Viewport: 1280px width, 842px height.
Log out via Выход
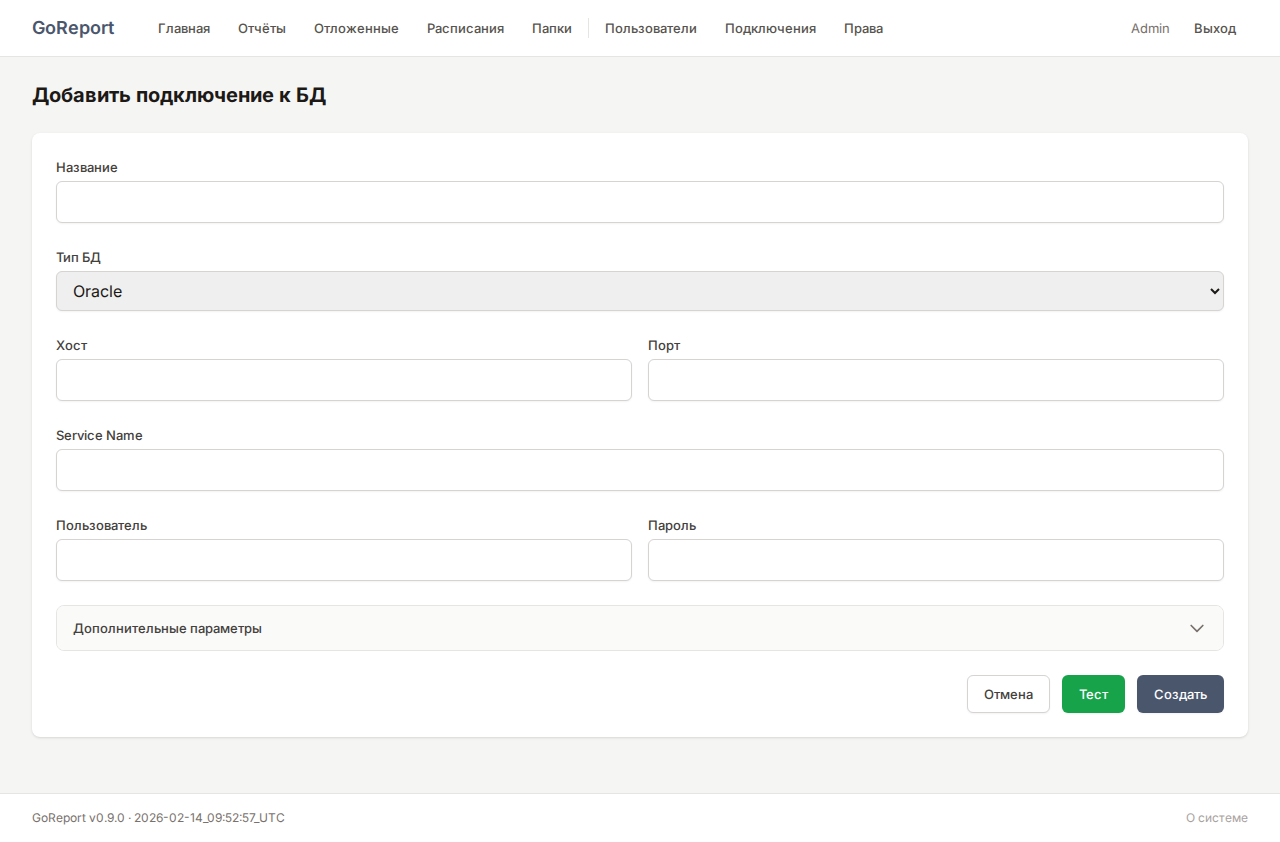click(1214, 28)
